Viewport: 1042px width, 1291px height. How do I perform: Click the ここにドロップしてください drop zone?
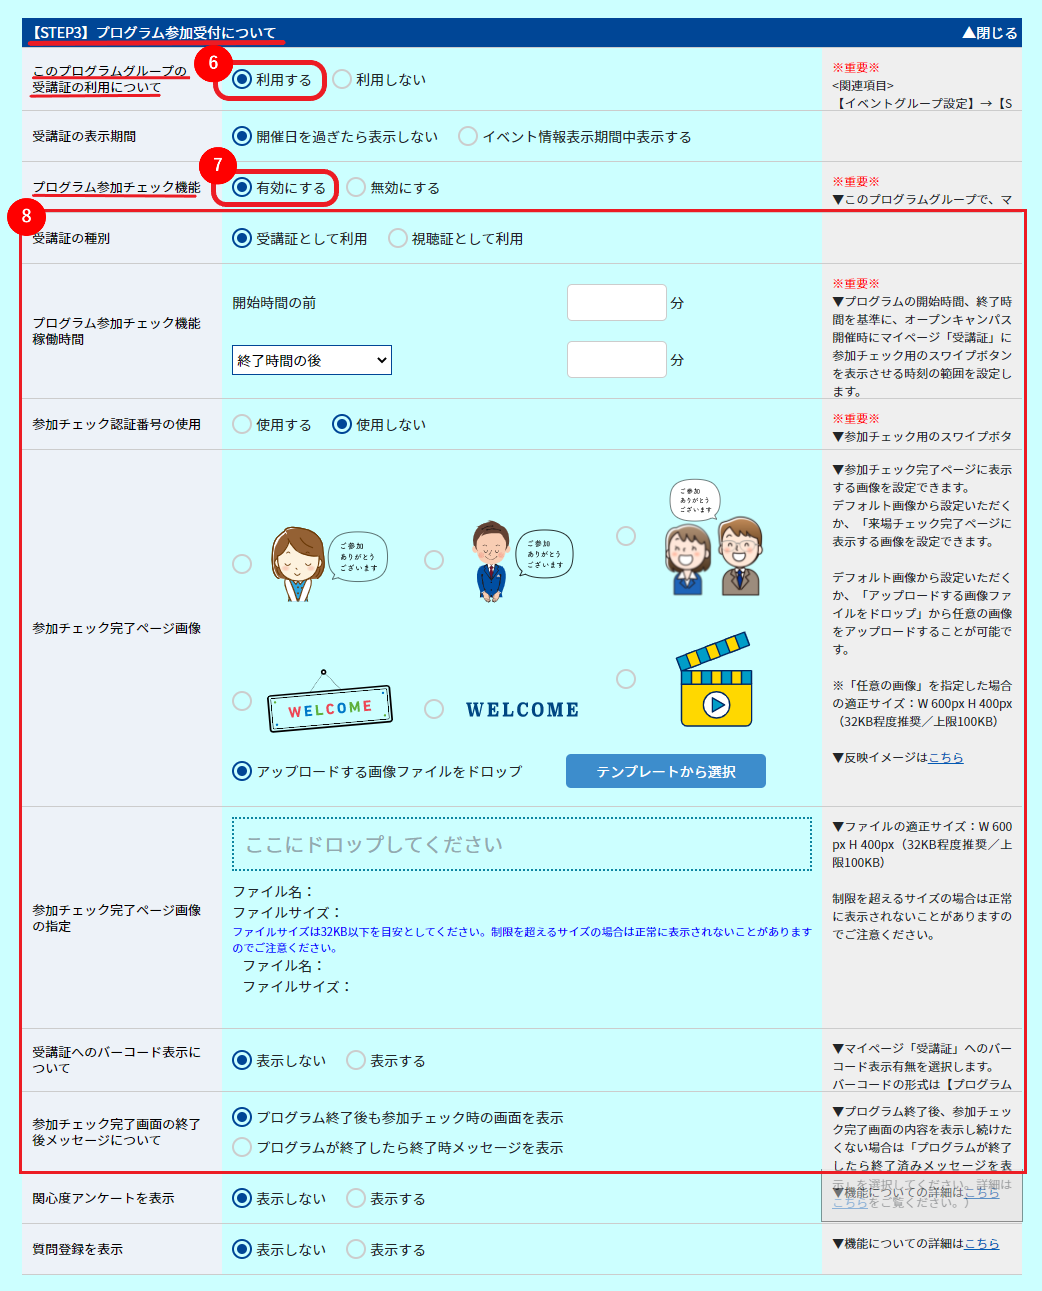[x=522, y=844]
